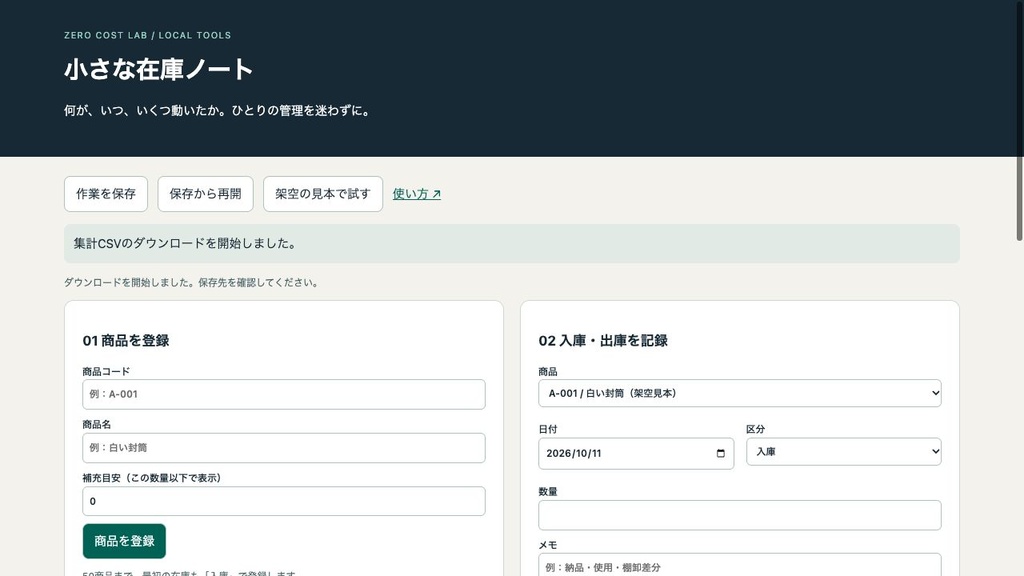Open the calendar picker icon in 日付
The height and width of the screenshot is (576, 1024).
[x=720, y=453]
